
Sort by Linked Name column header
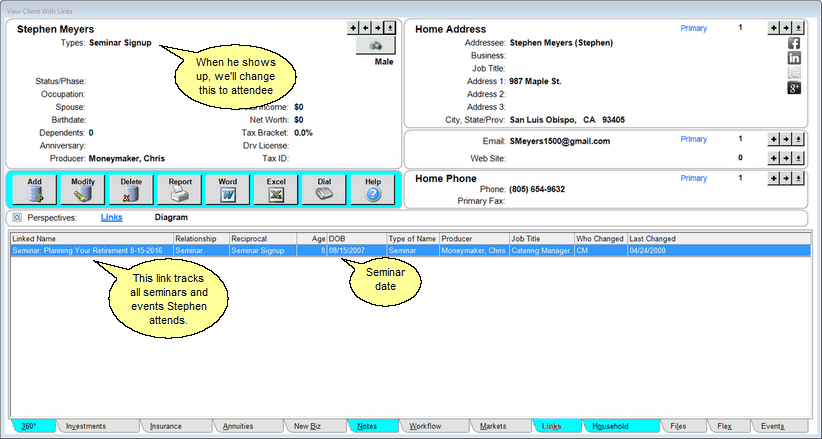click(x=92, y=239)
